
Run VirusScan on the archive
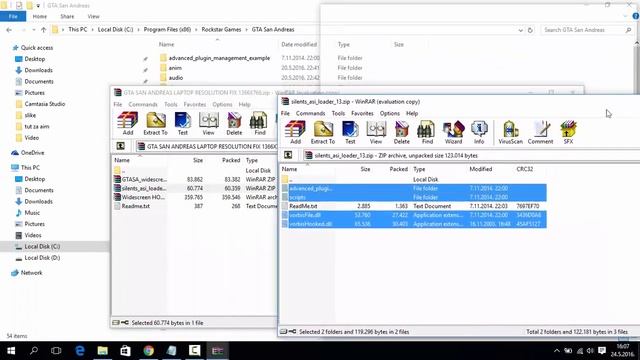click(x=510, y=133)
